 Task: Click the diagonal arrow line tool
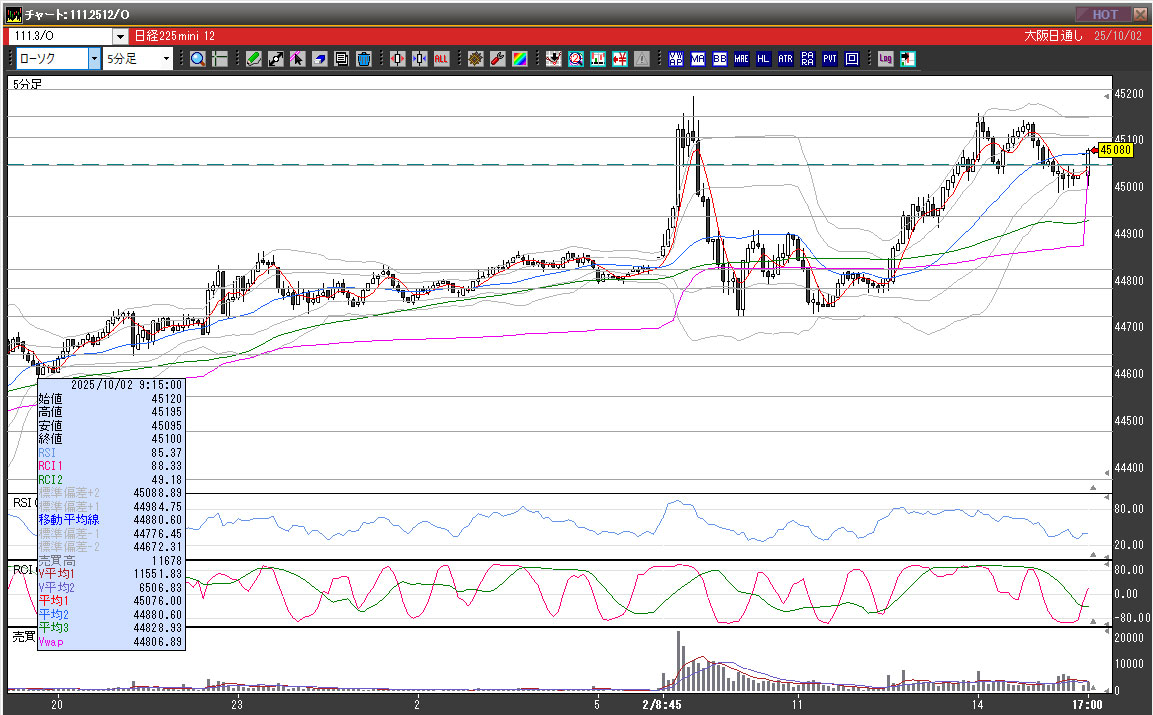276,59
